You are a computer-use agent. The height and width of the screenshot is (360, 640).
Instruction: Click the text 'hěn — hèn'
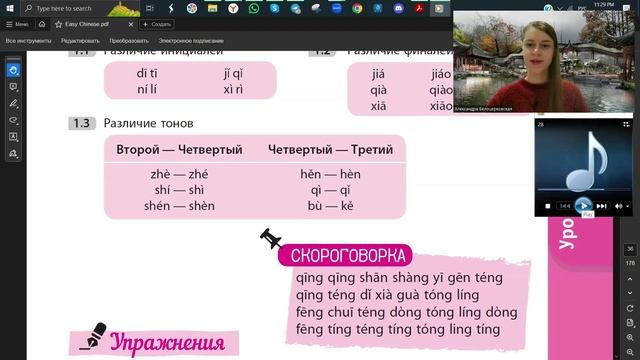coord(330,174)
